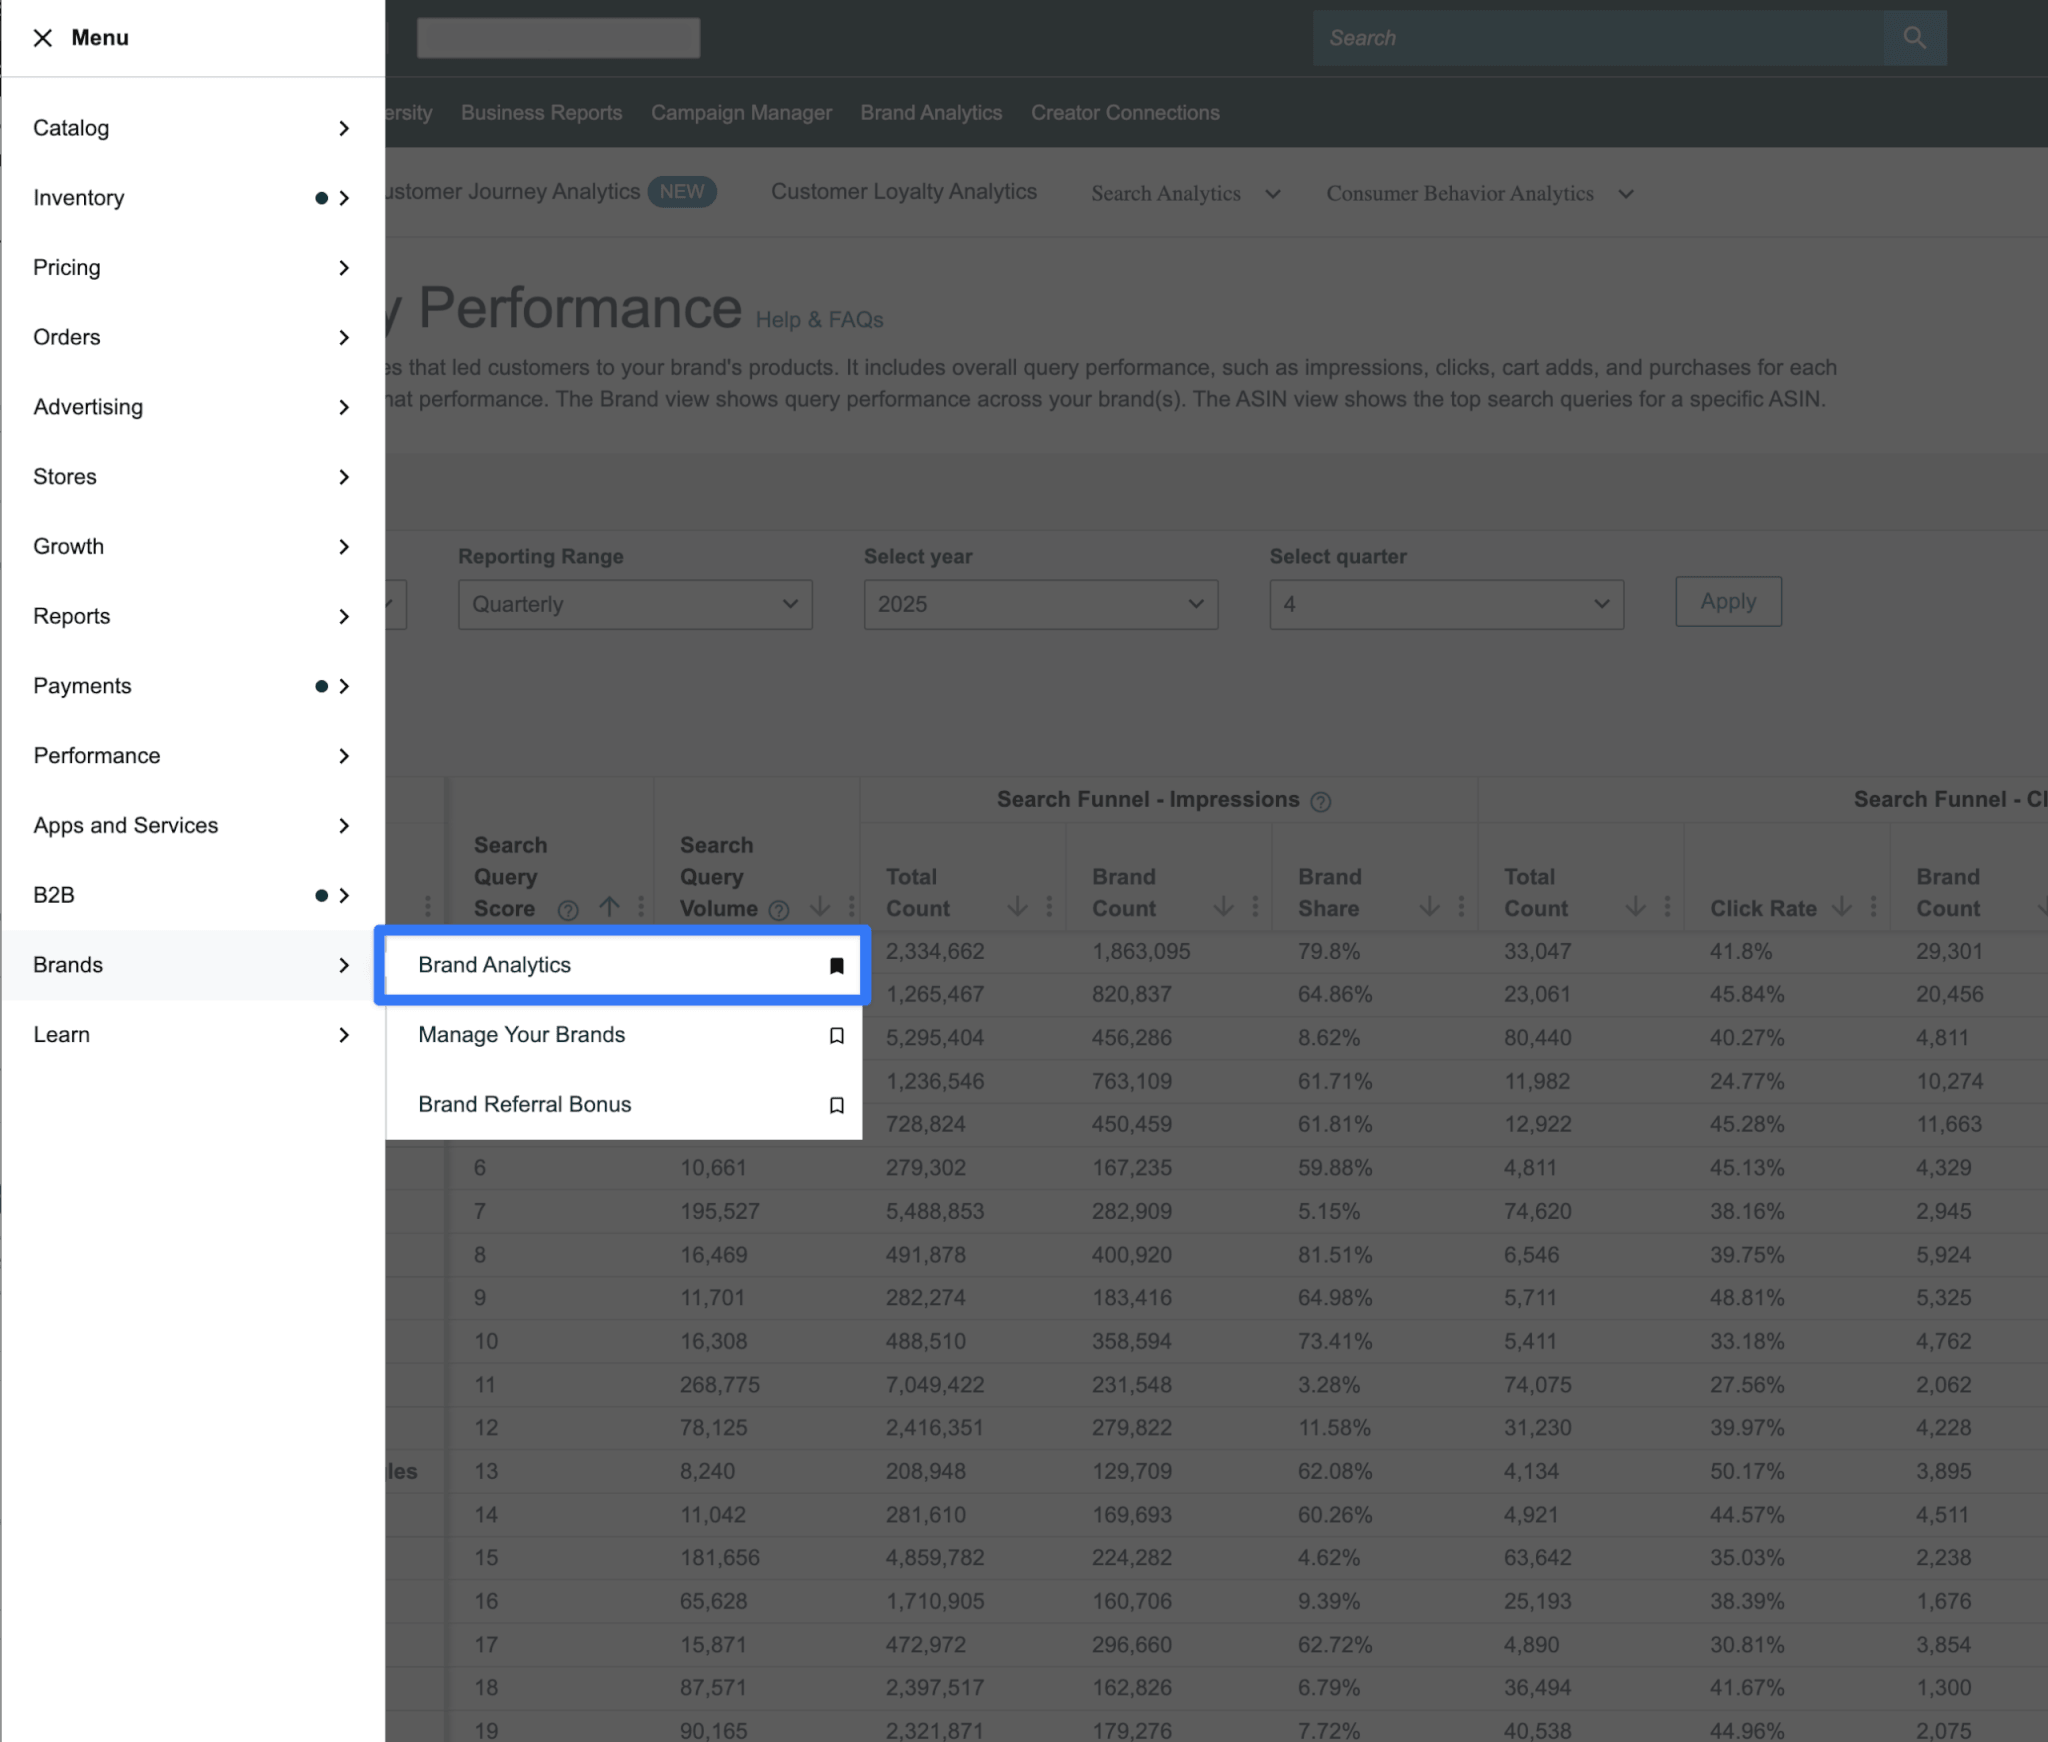Go to Campaign Manager tab
Viewport: 2048px width, 1742px height.
point(741,113)
